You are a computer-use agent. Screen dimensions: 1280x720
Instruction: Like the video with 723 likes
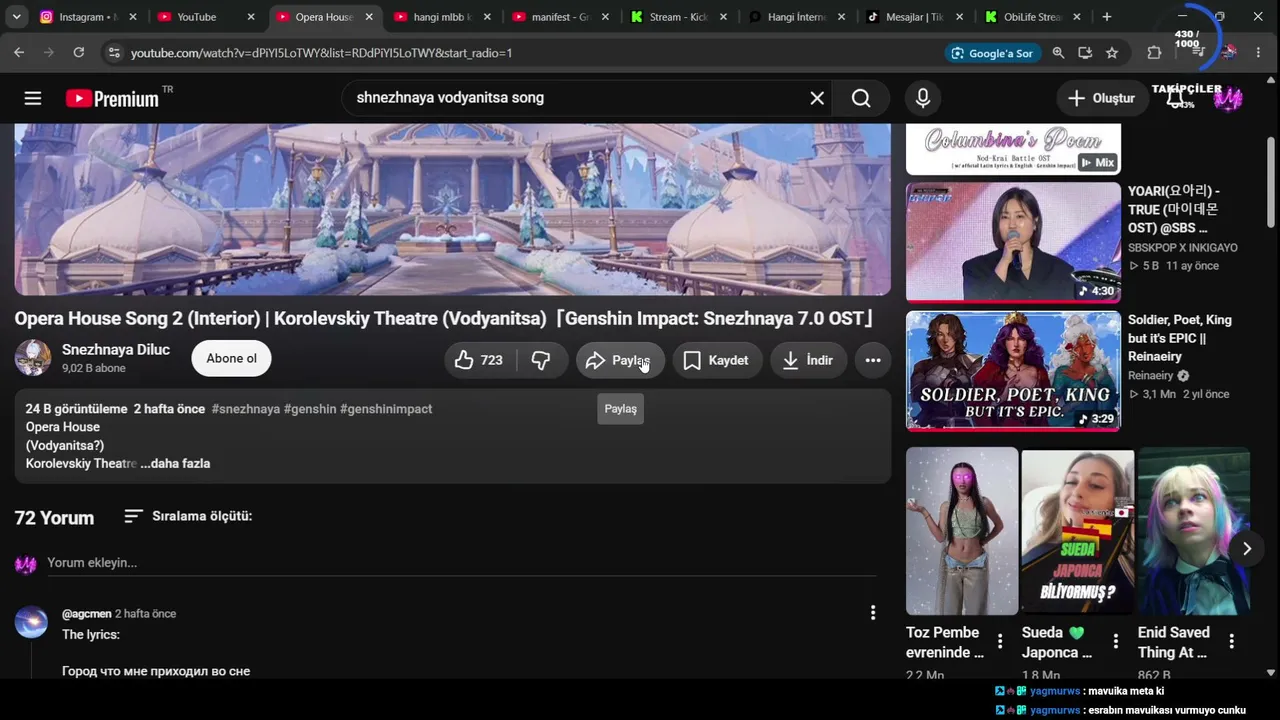tap(479, 360)
